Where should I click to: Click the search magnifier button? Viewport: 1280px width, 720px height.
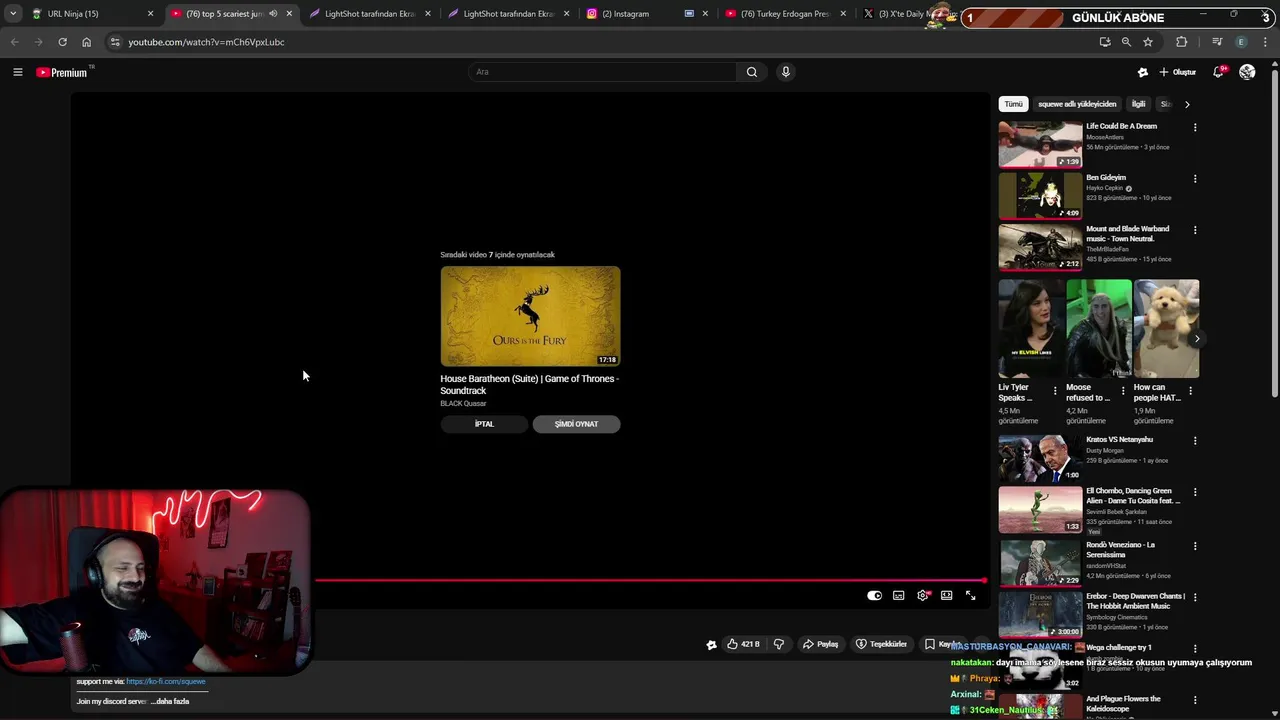tap(752, 72)
